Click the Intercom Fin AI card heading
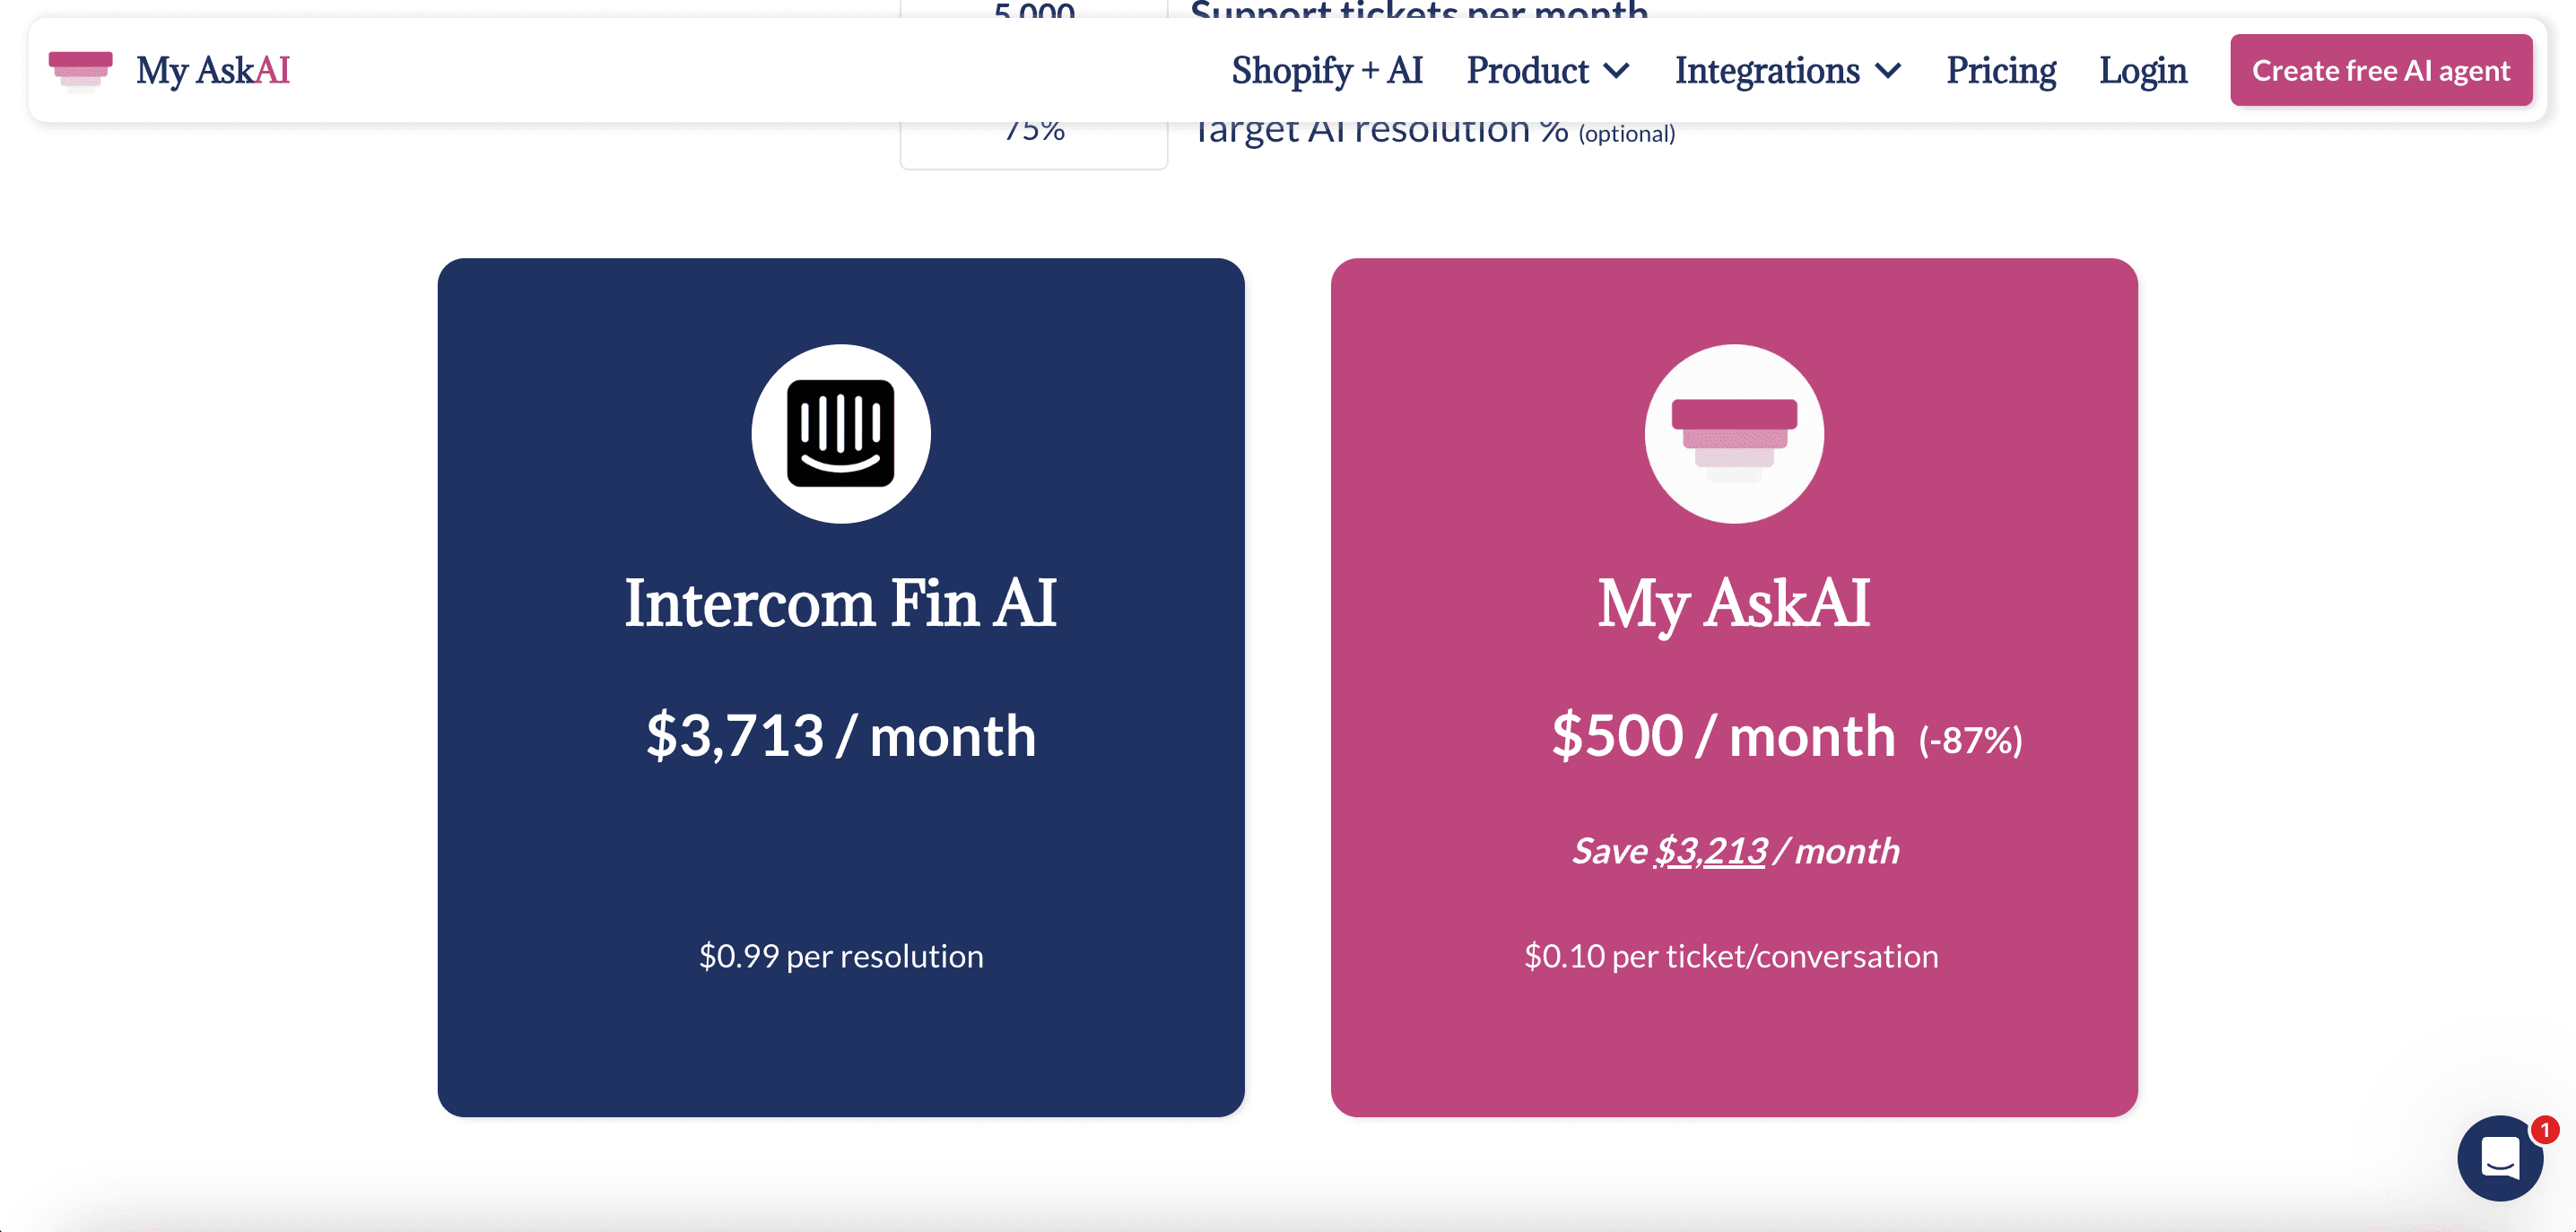Image resolution: width=2576 pixels, height=1232 pixels. pyautogui.click(x=840, y=603)
